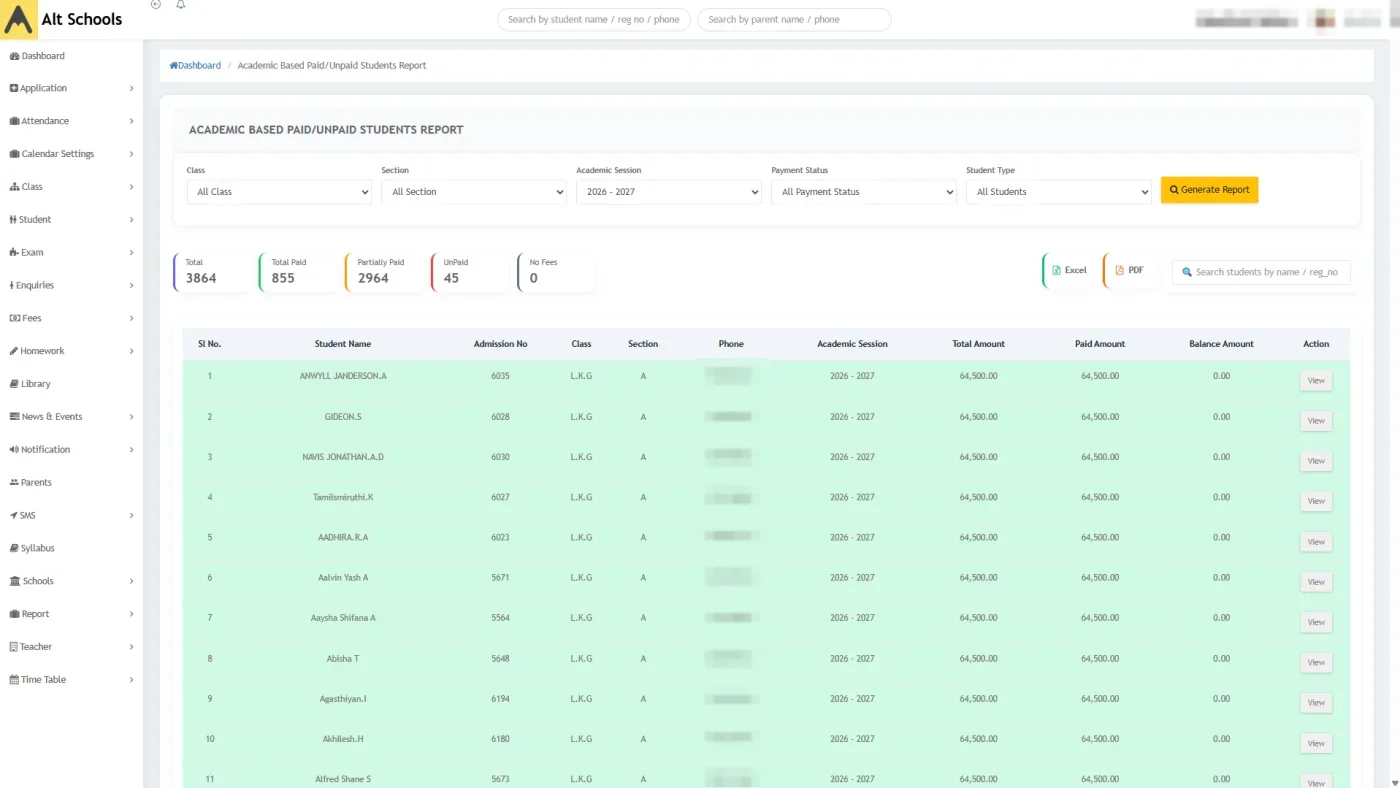1400x788 pixels.
Task: Click the Excel file icon
Action: click(x=1057, y=270)
